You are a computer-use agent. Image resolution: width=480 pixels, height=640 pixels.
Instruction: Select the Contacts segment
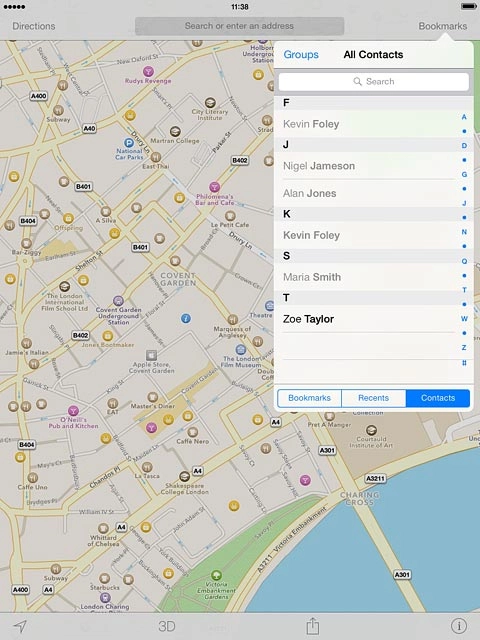tap(438, 398)
